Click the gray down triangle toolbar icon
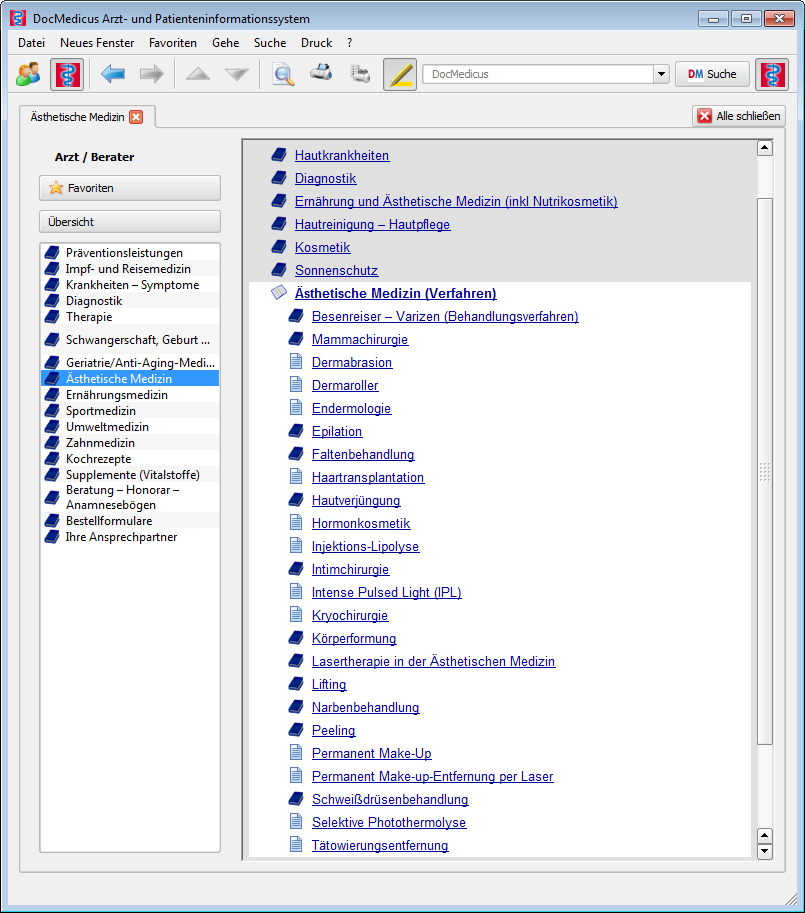805x913 pixels. tap(237, 74)
